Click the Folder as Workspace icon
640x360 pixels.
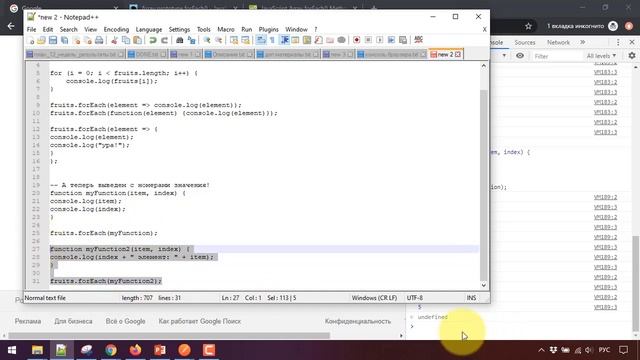[330, 40]
